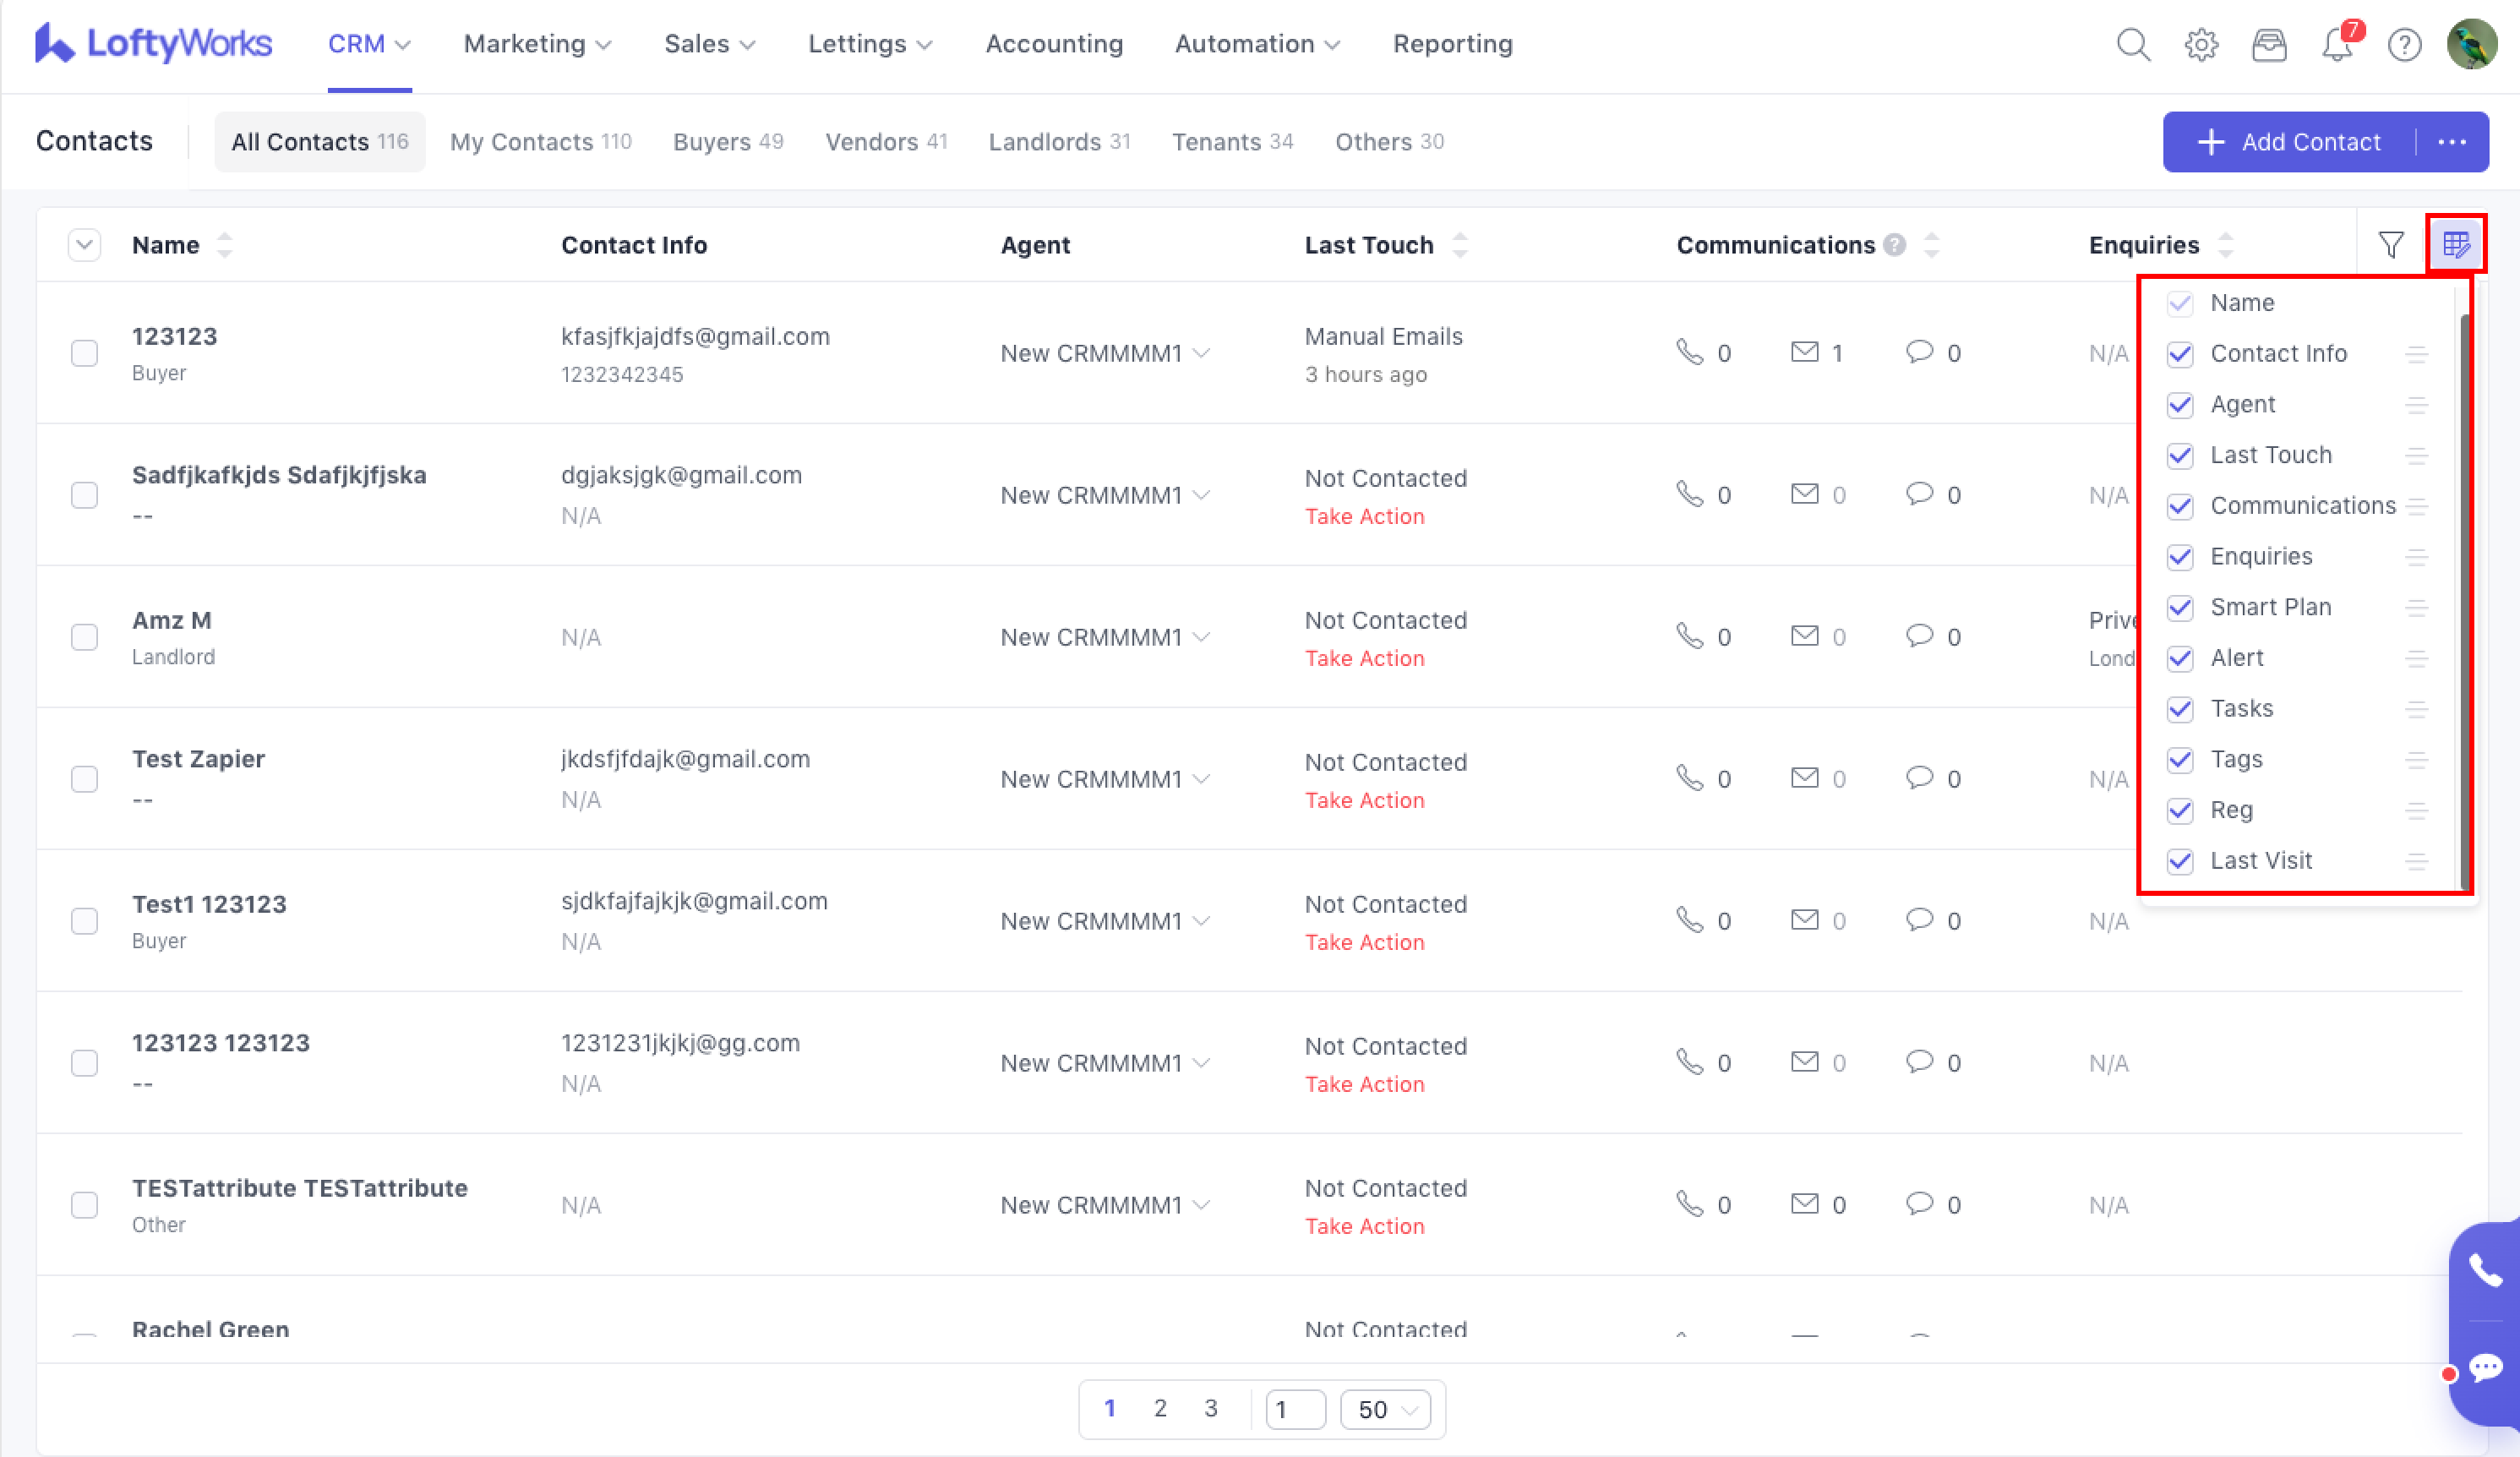The image size is (2520, 1457).
Task: Toggle the column customization table icon
Action: tap(2456, 244)
